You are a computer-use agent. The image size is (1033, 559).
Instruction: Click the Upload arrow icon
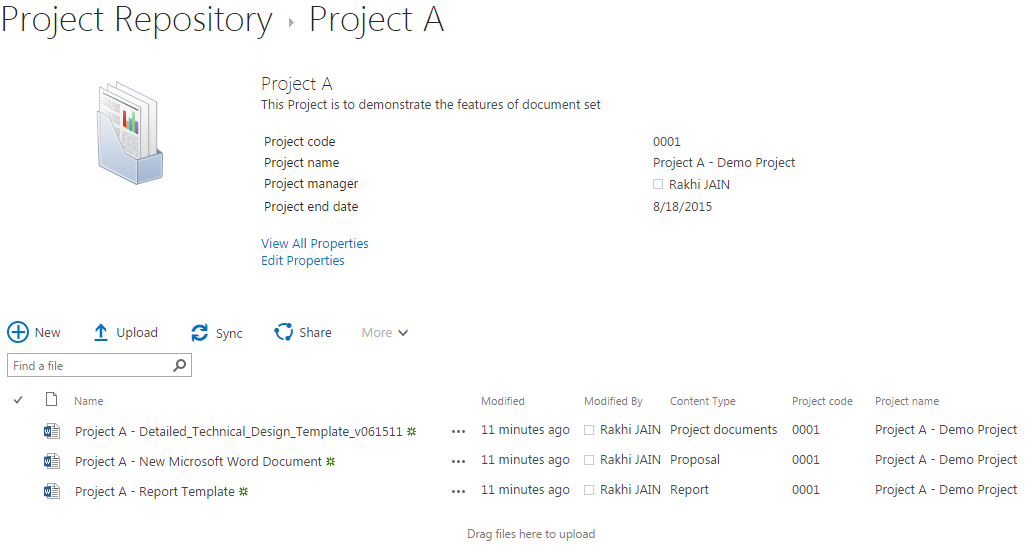[101, 333]
